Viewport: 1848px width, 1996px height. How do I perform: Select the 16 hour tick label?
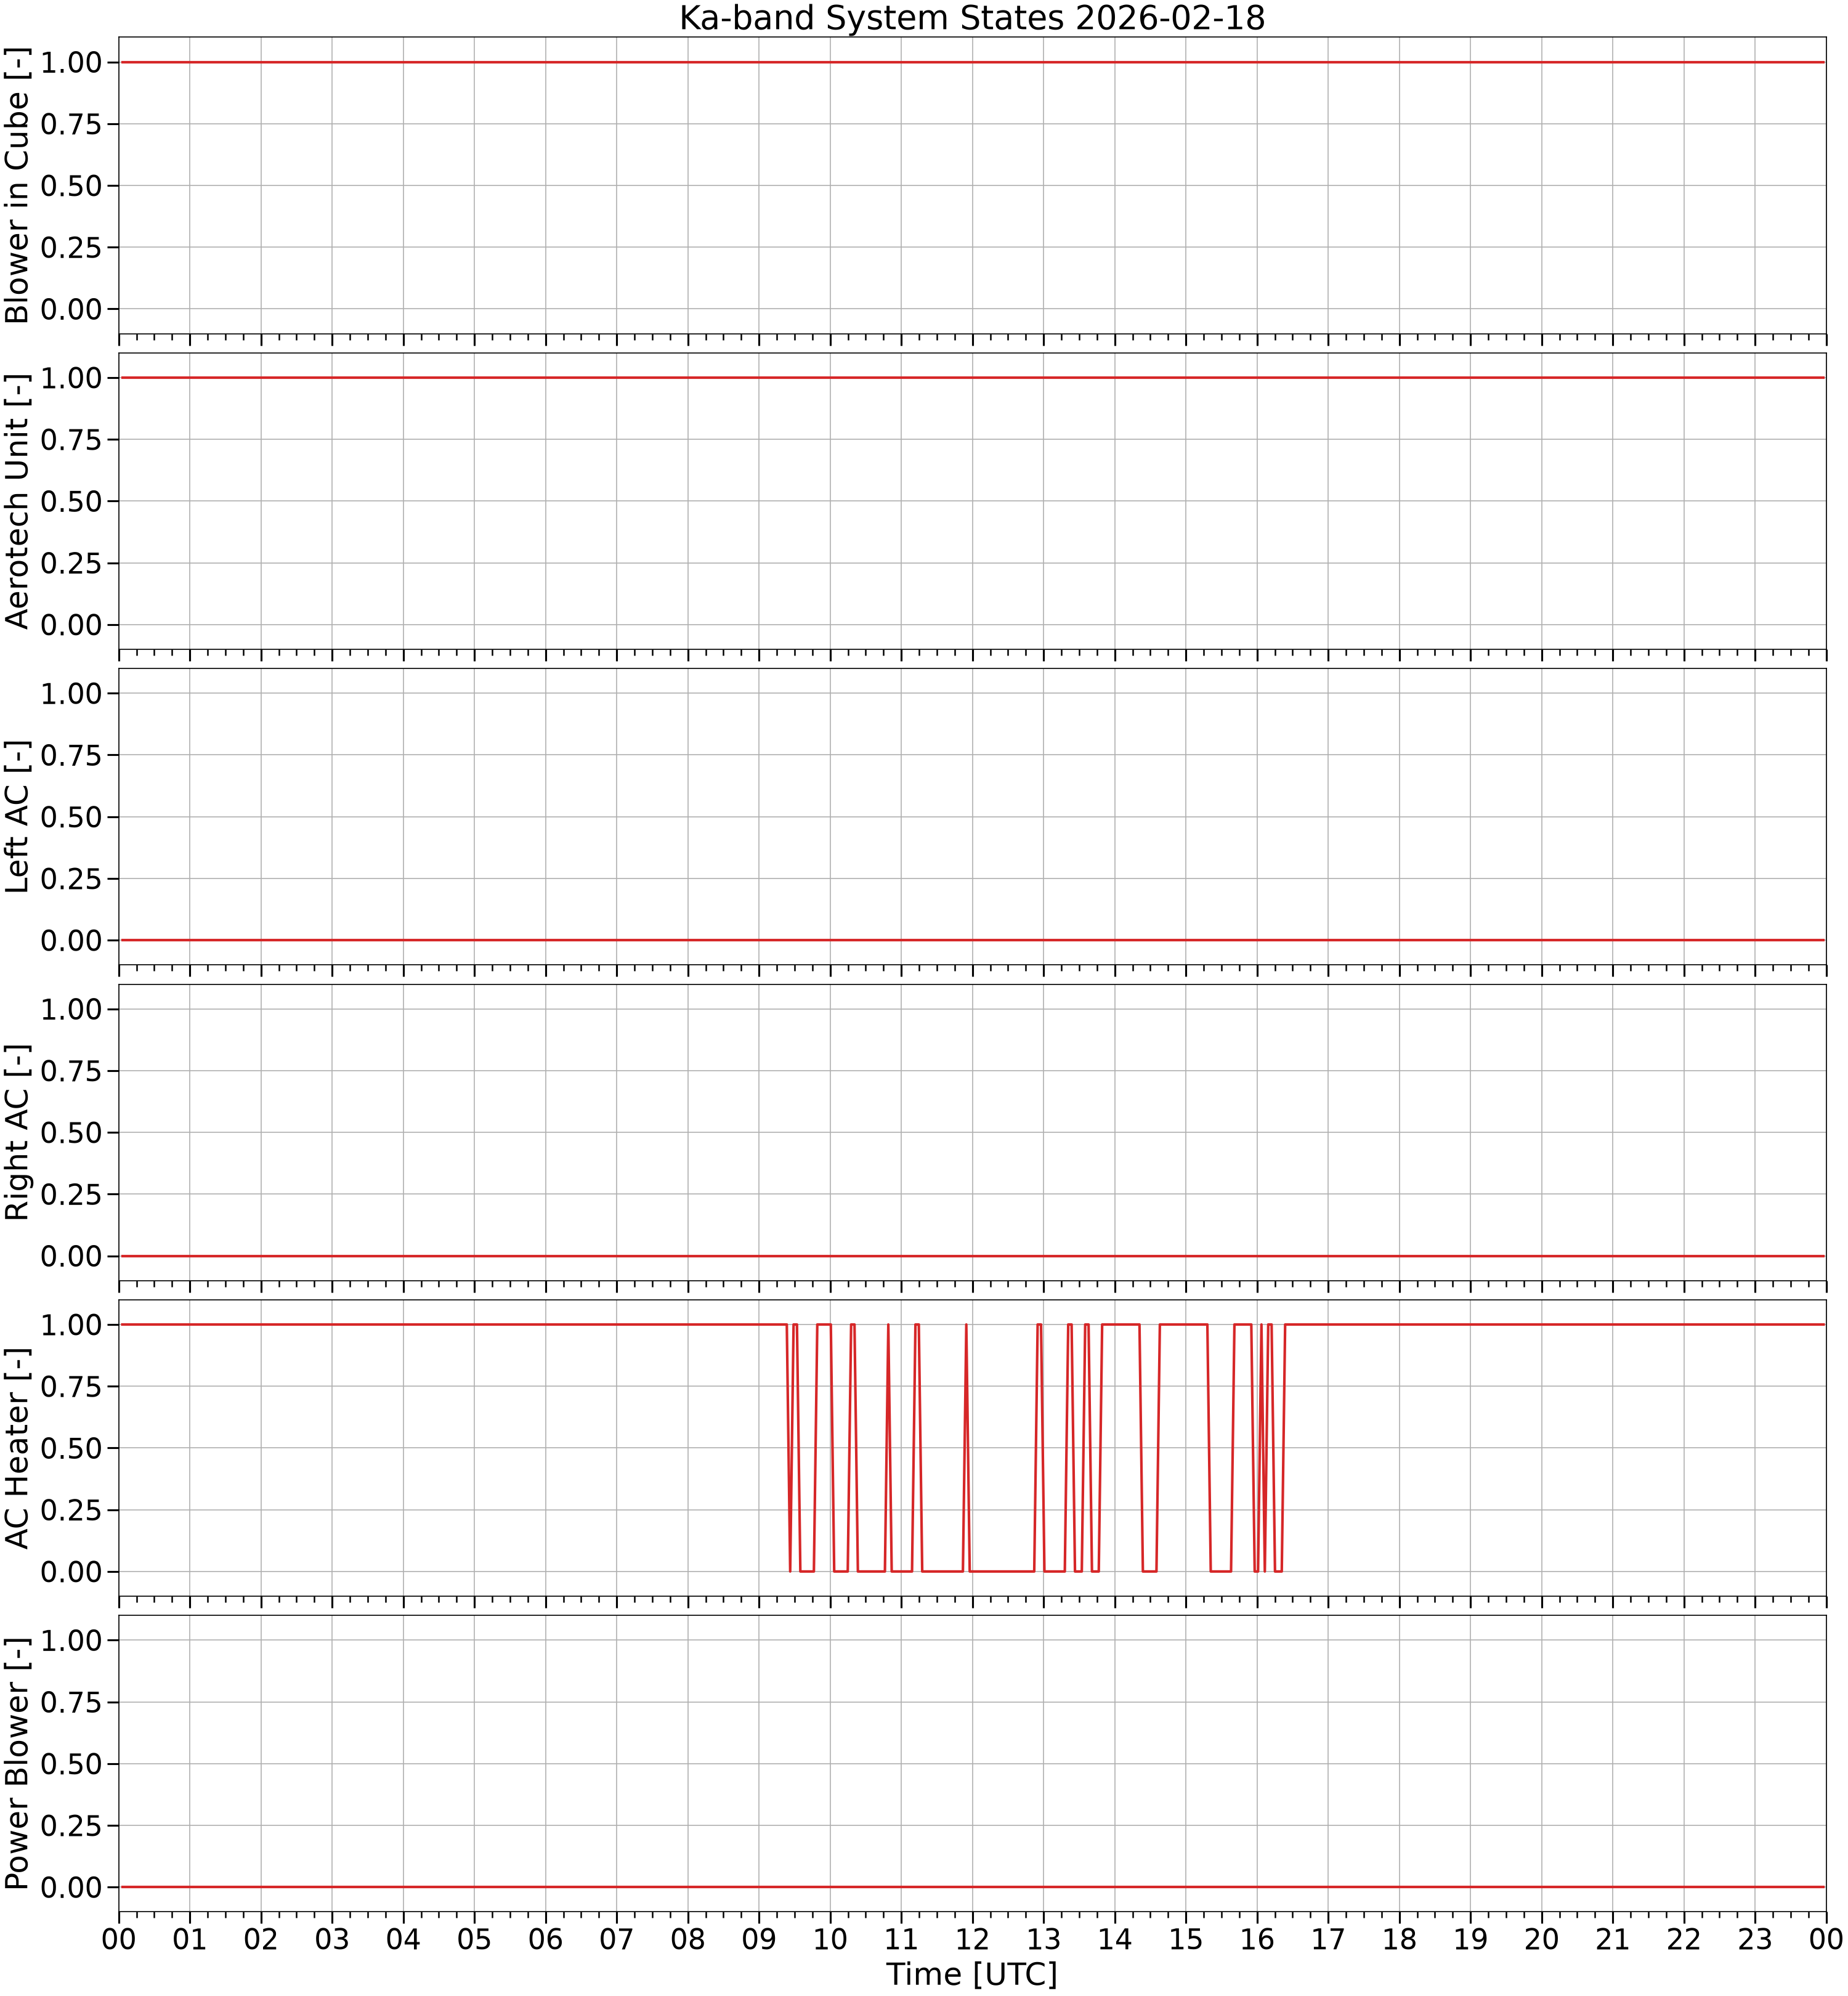[x=1257, y=1939]
